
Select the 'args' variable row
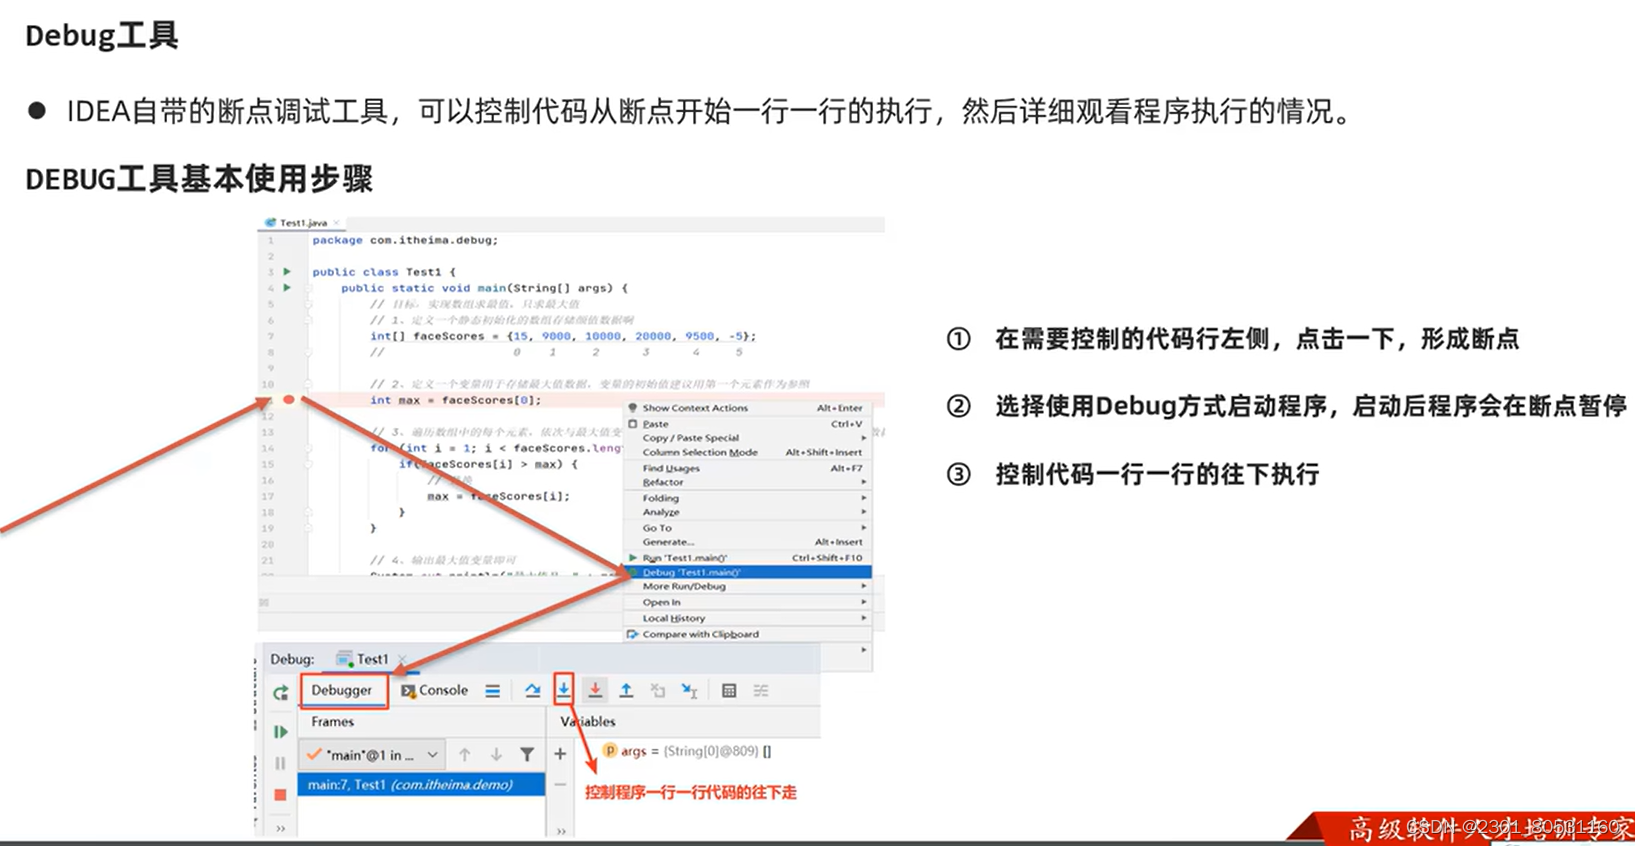point(687,751)
